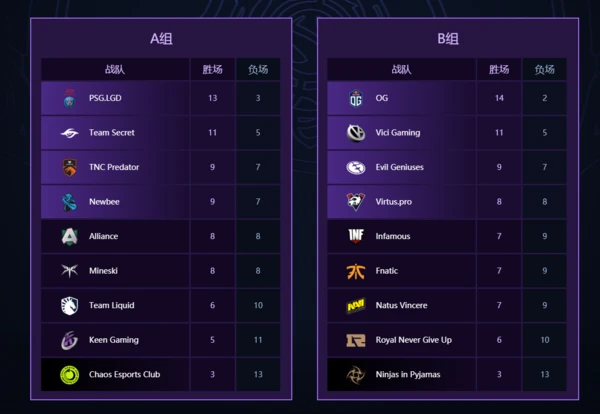Image resolution: width=600 pixels, height=414 pixels.
Task: Click the Team Liquid horse logo
Action: (69, 306)
